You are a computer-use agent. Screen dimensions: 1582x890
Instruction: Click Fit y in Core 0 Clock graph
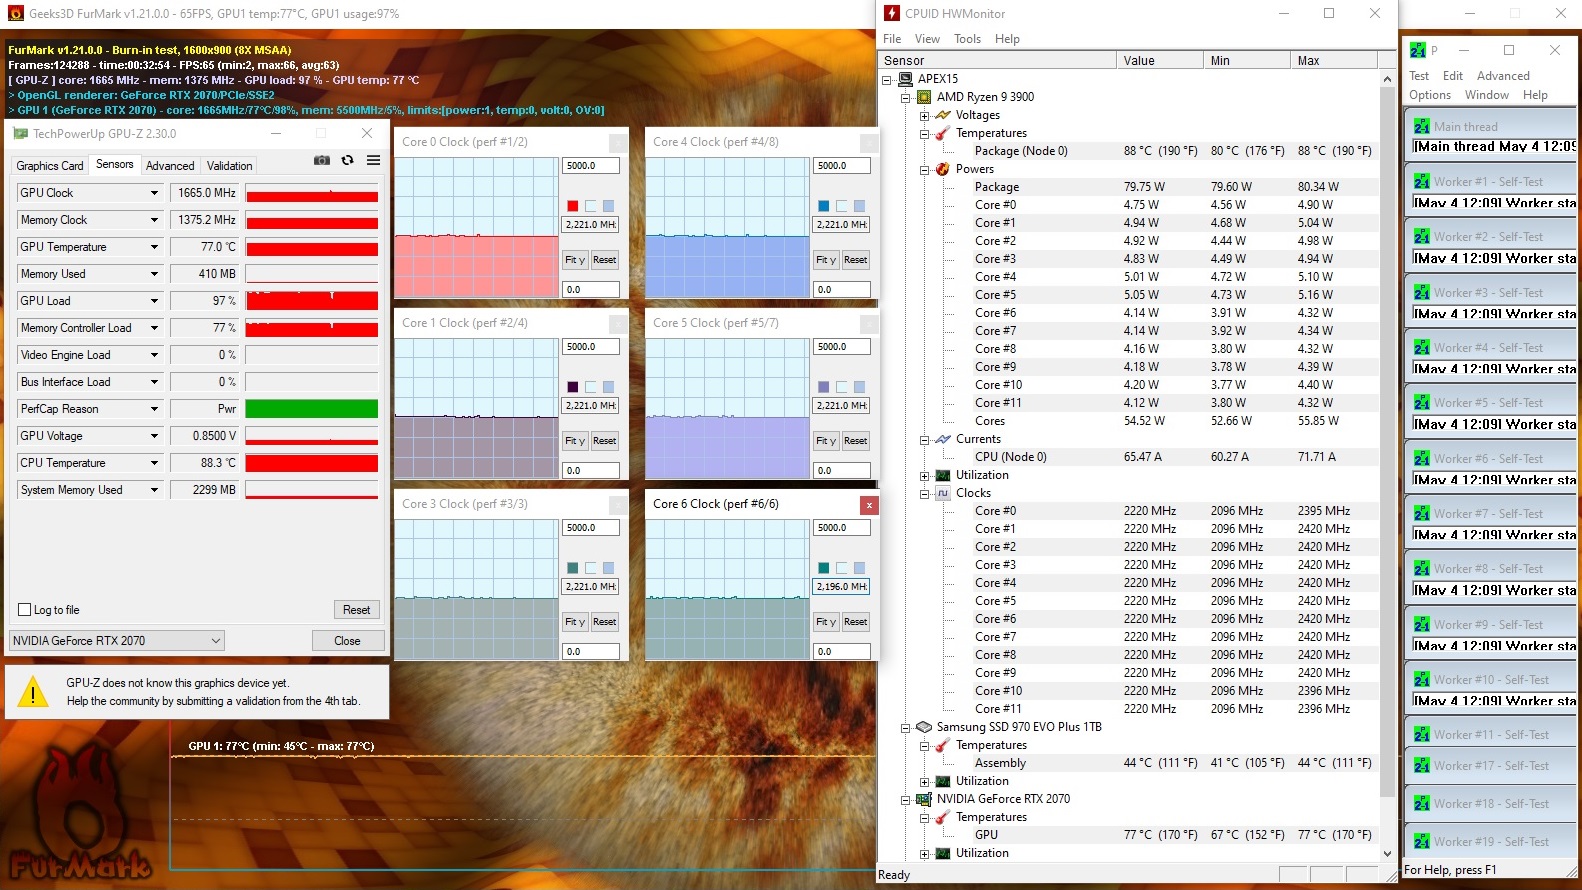tap(574, 260)
